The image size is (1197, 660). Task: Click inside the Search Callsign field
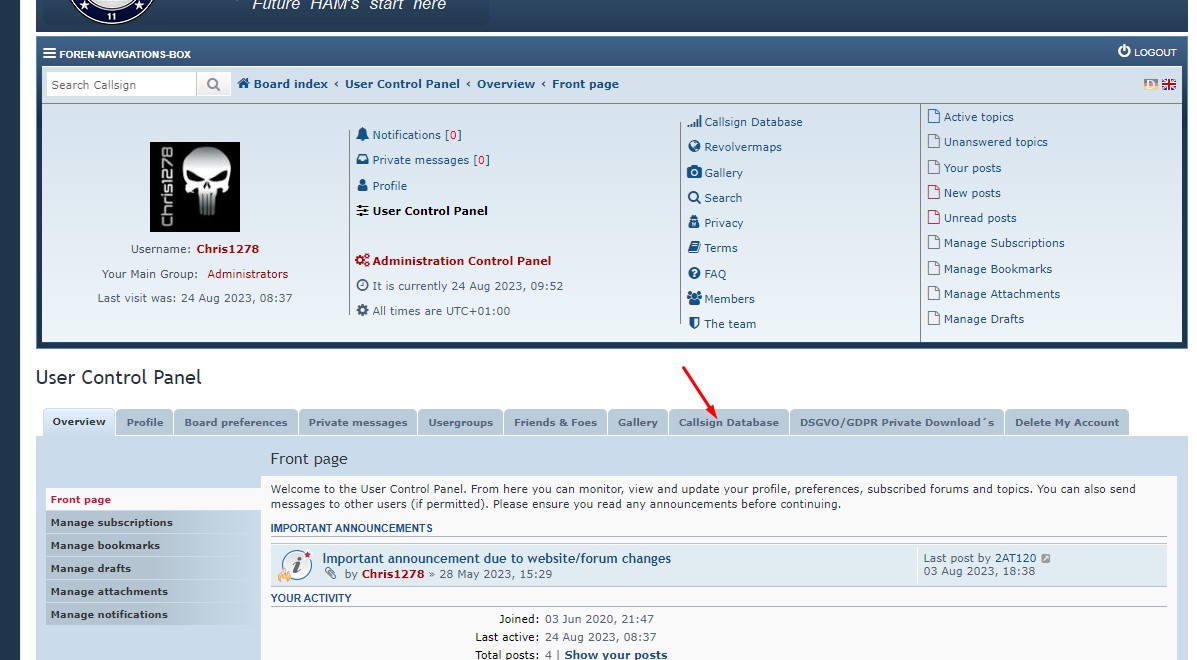point(121,85)
